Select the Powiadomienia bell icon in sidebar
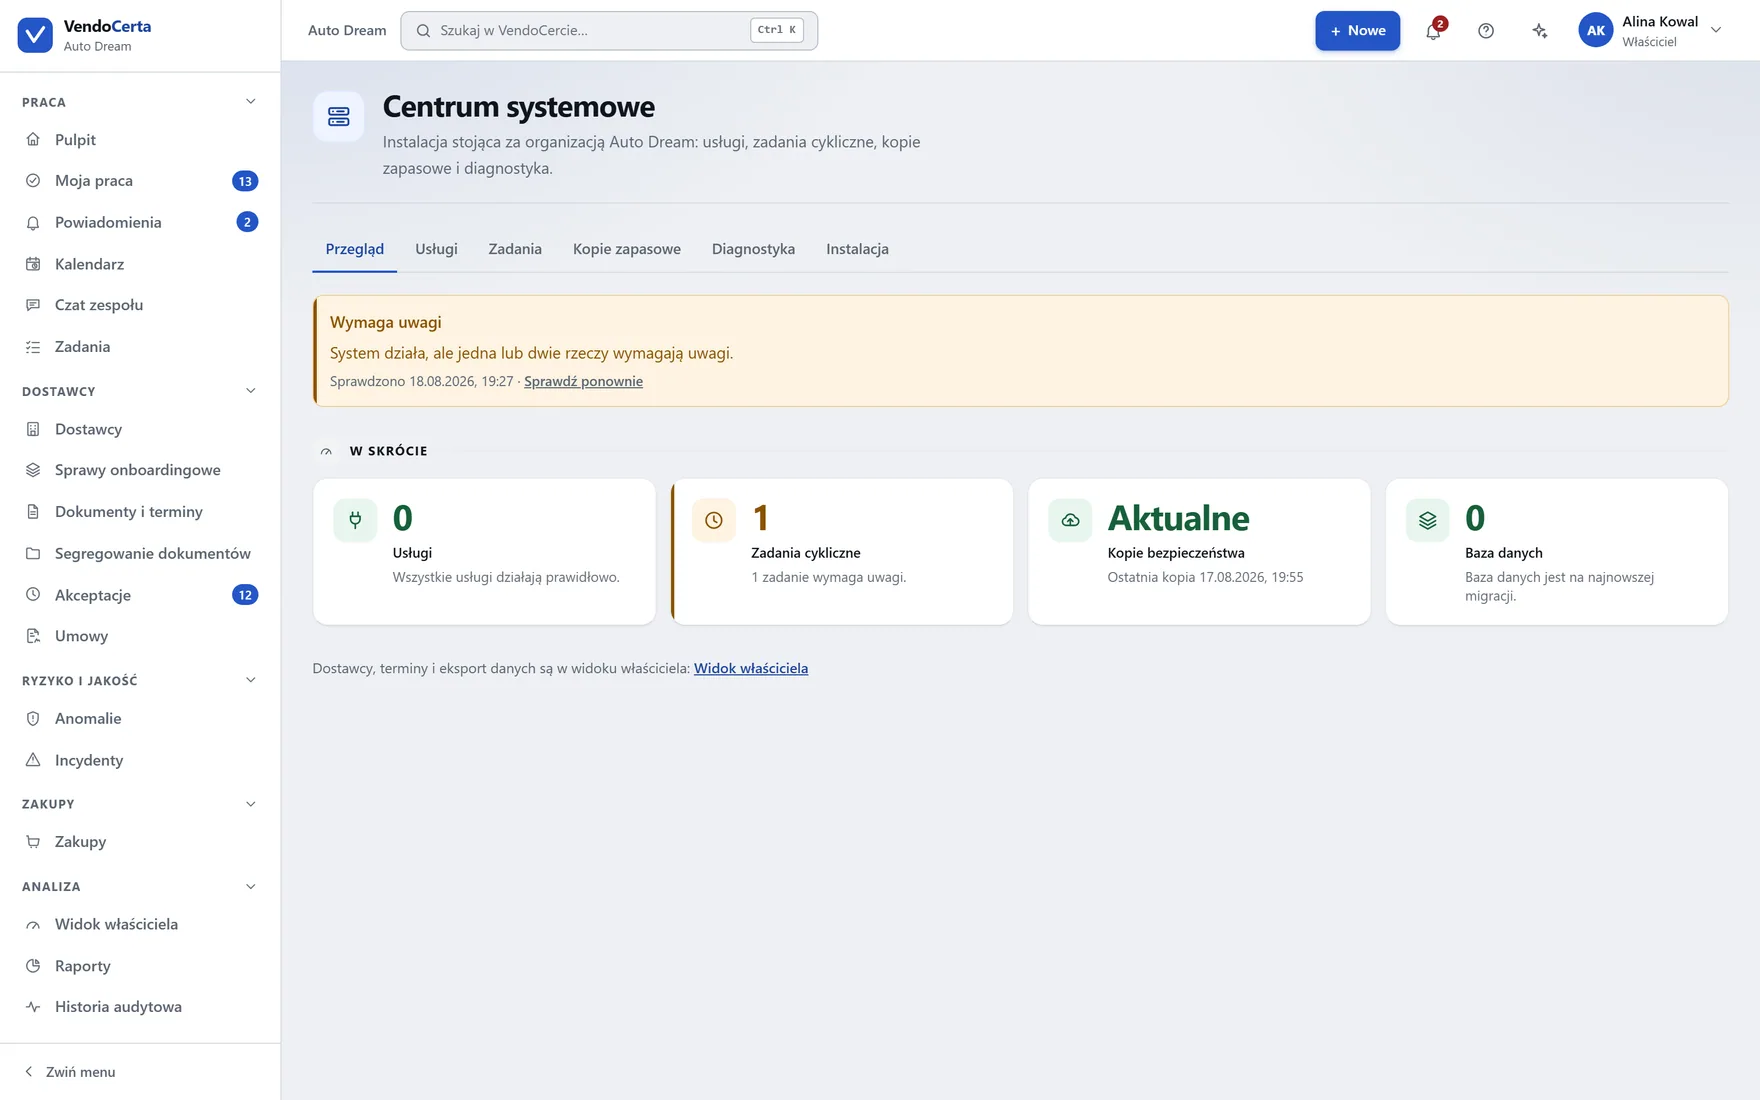The image size is (1760, 1100). 33,222
